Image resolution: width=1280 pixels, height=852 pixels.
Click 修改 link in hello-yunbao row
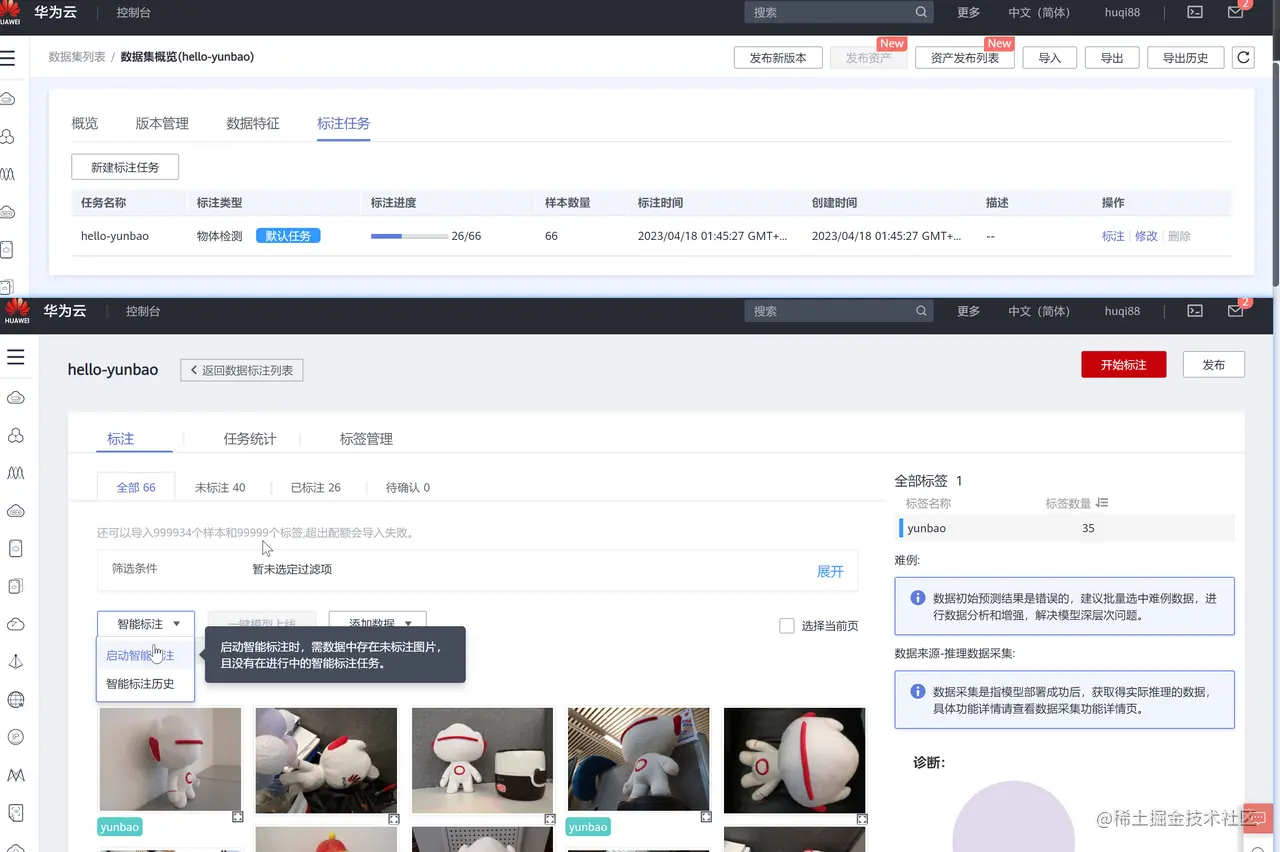(x=1146, y=236)
